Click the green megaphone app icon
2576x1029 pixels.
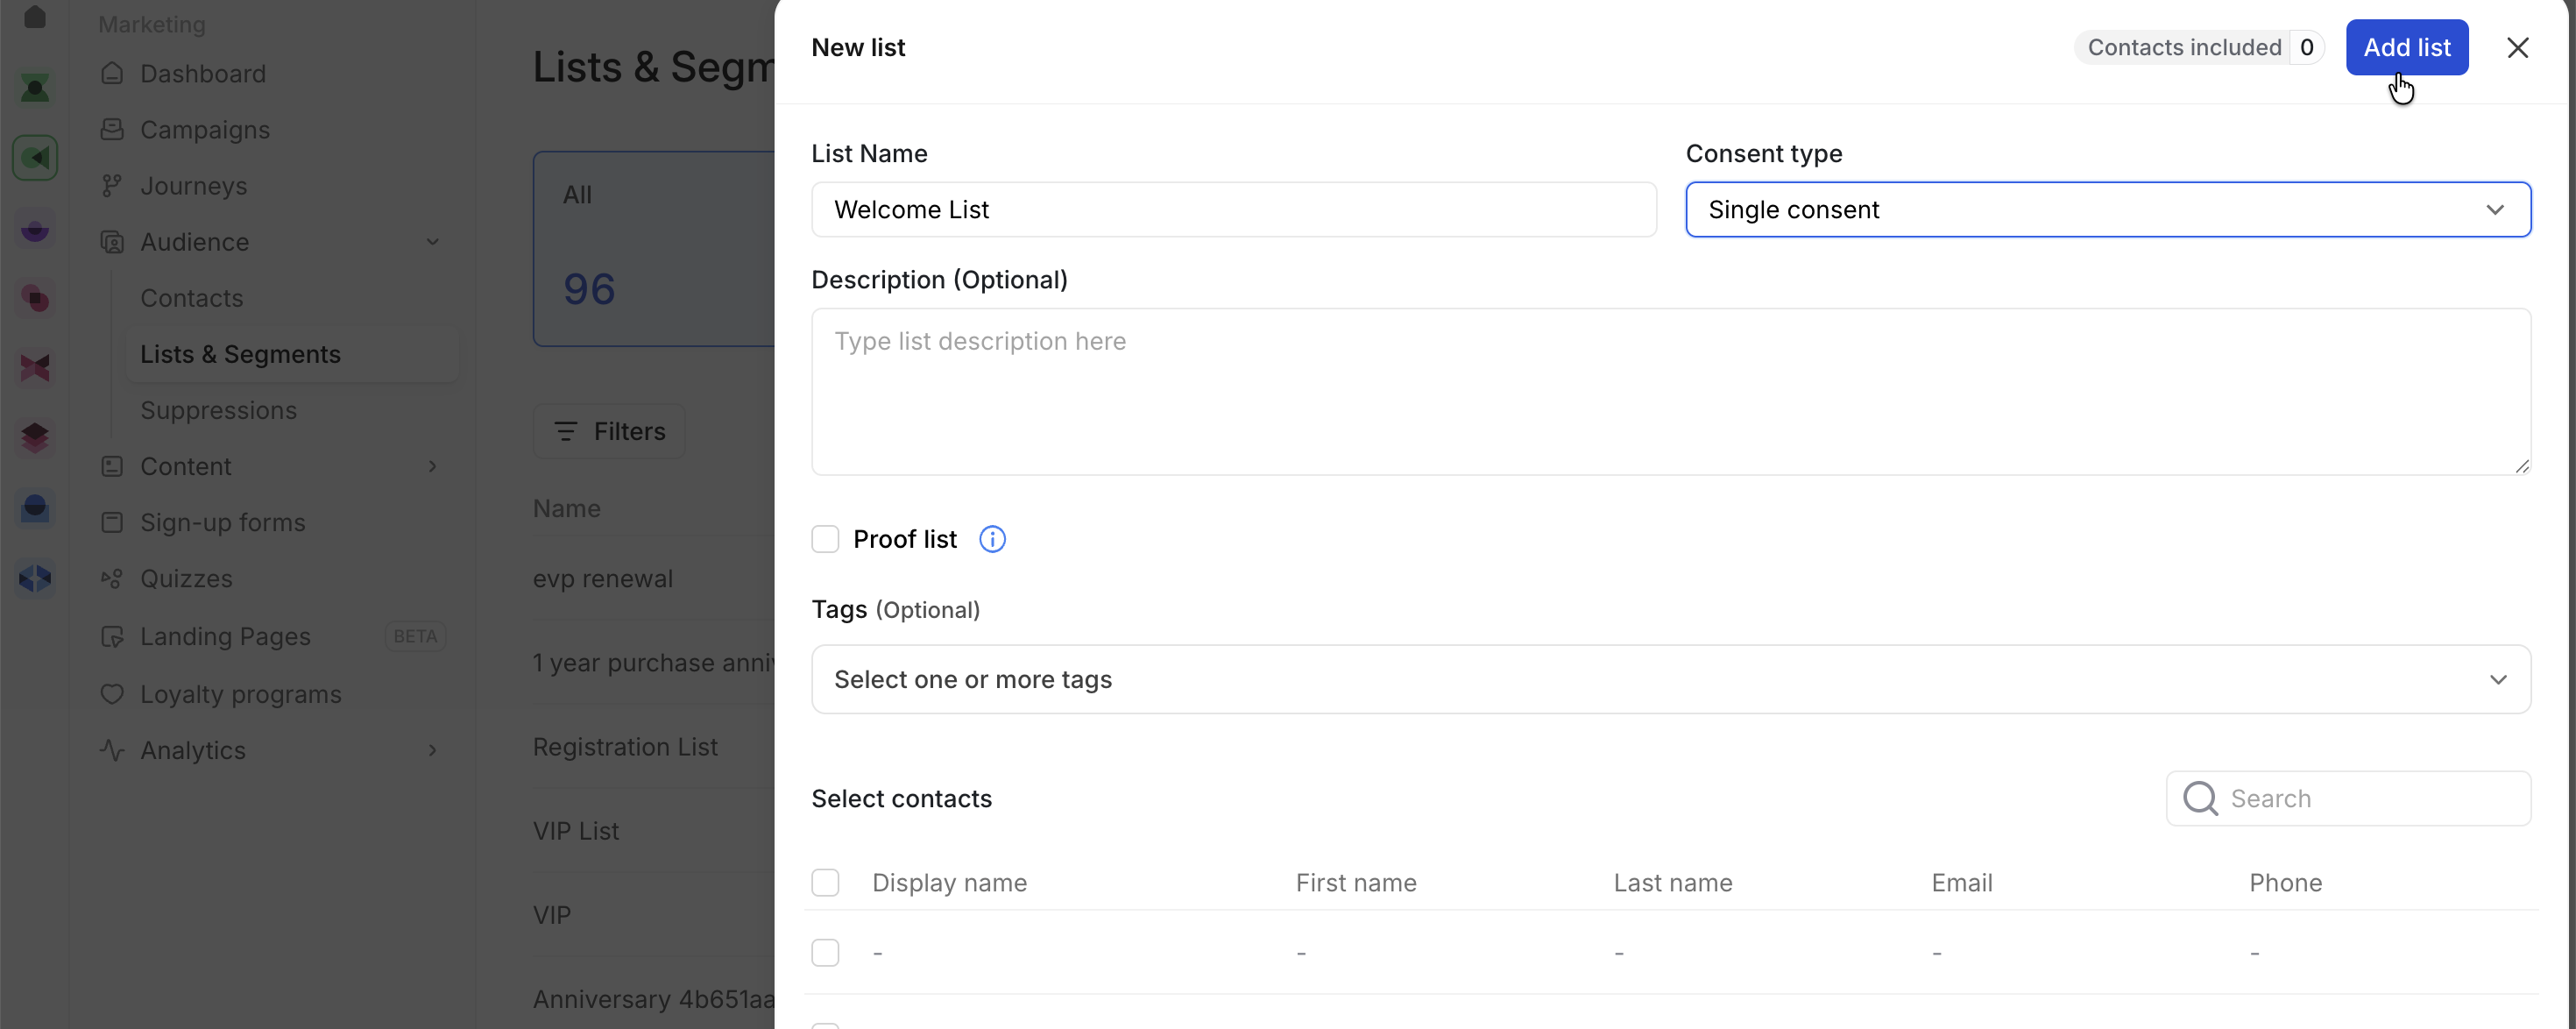click(35, 158)
